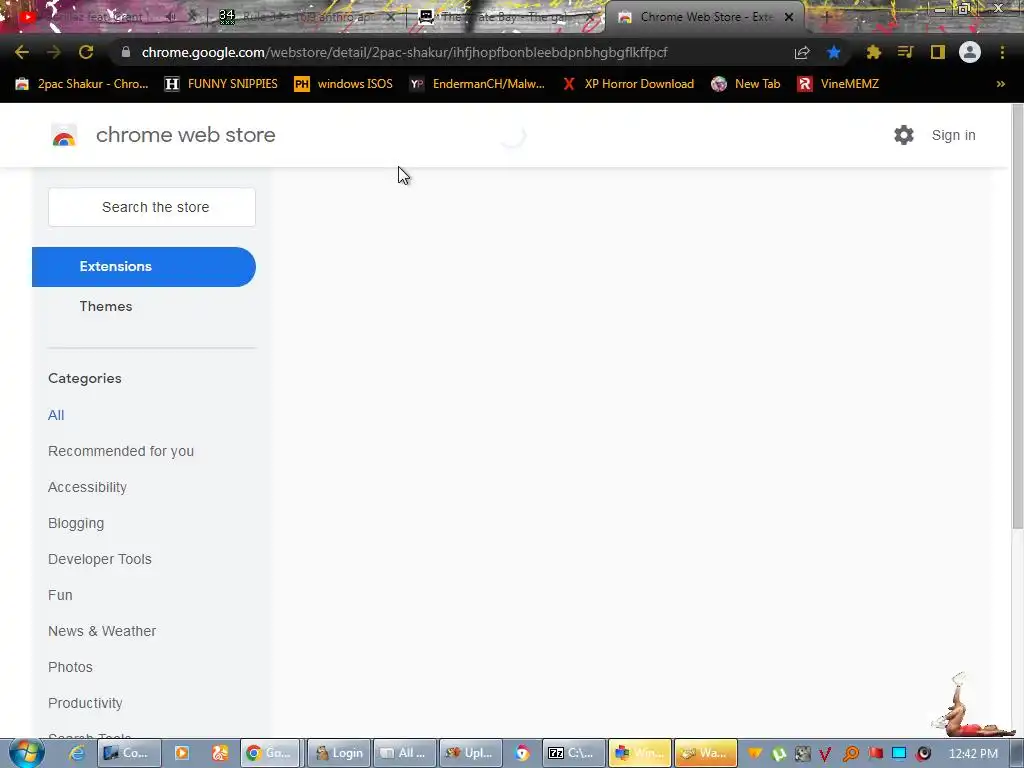Switch to the Rule 34 tab

click(x=307, y=17)
